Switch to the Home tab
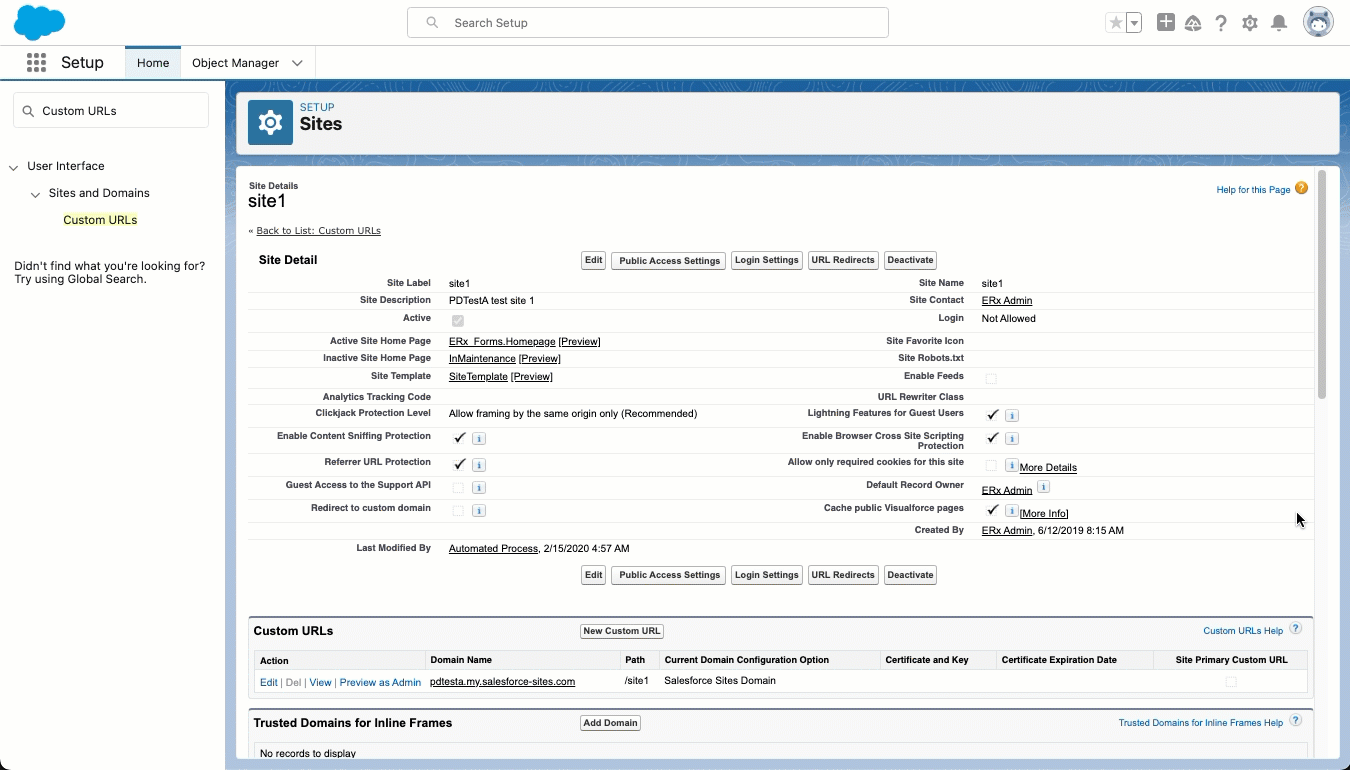 click(x=153, y=63)
